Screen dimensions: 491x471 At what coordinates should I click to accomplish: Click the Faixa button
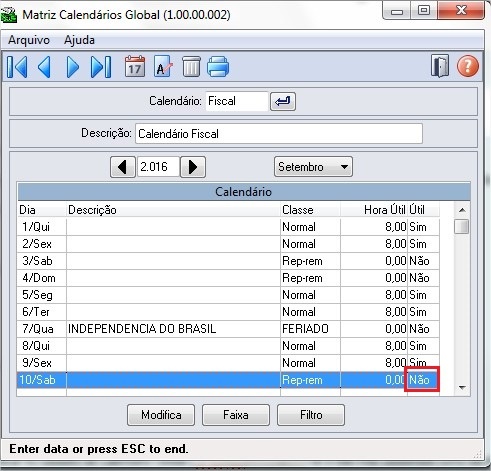pyautogui.click(x=236, y=415)
